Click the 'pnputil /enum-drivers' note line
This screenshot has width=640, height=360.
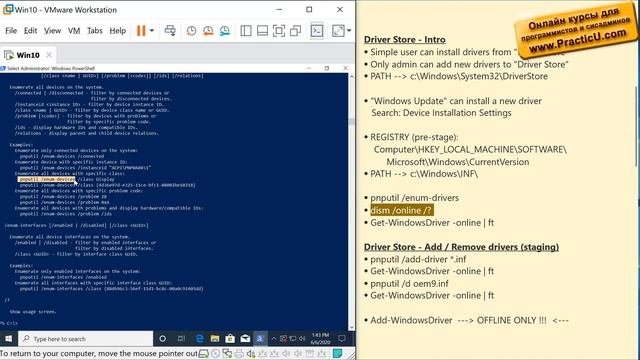pos(414,198)
